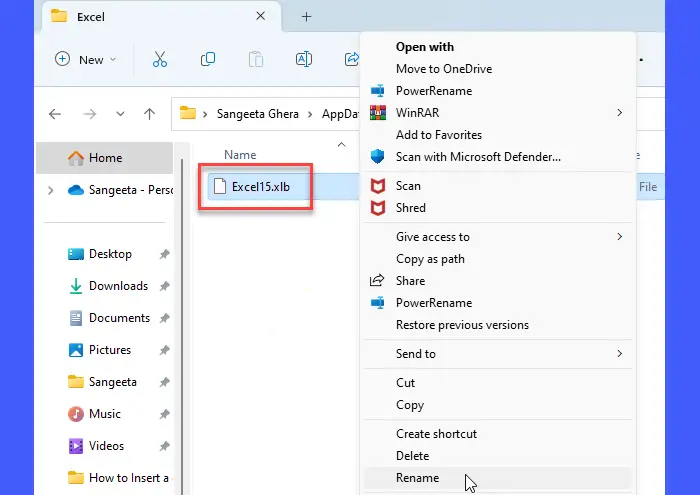The width and height of the screenshot is (700, 495).
Task: Open Give access to submenu
Action: pyautogui.click(x=498, y=237)
